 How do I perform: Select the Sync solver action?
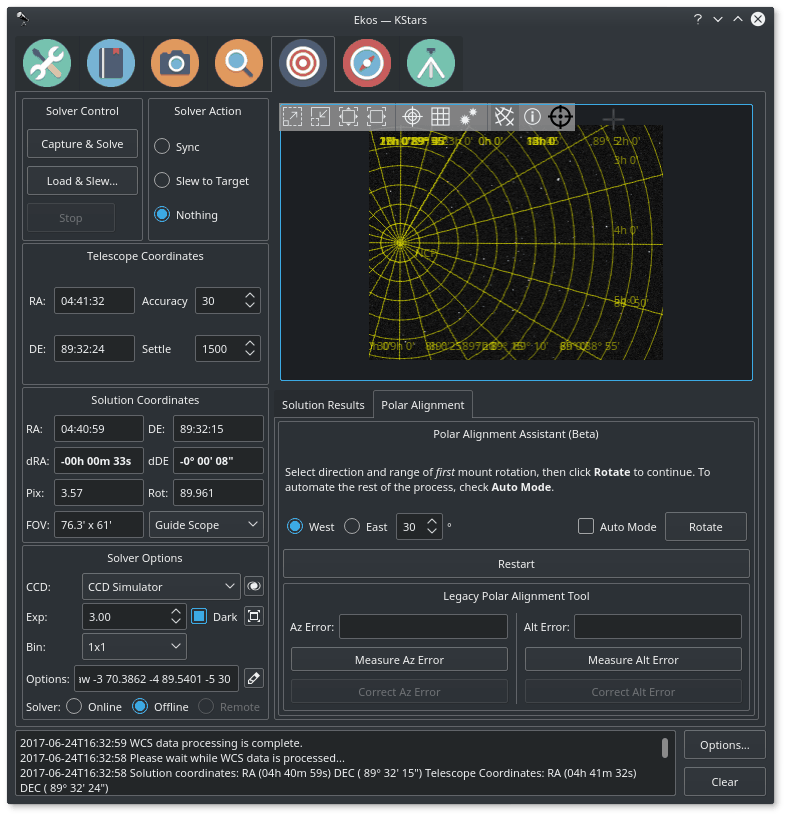(161, 147)
